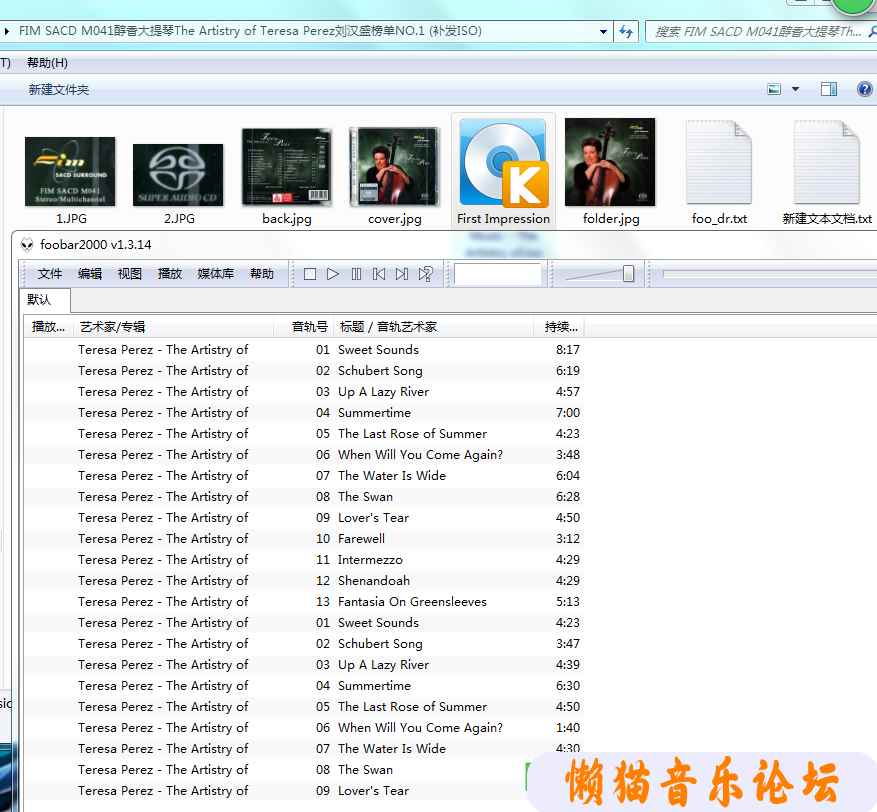
Task: Pause playback in foobar2000
Action: (356, 274)
